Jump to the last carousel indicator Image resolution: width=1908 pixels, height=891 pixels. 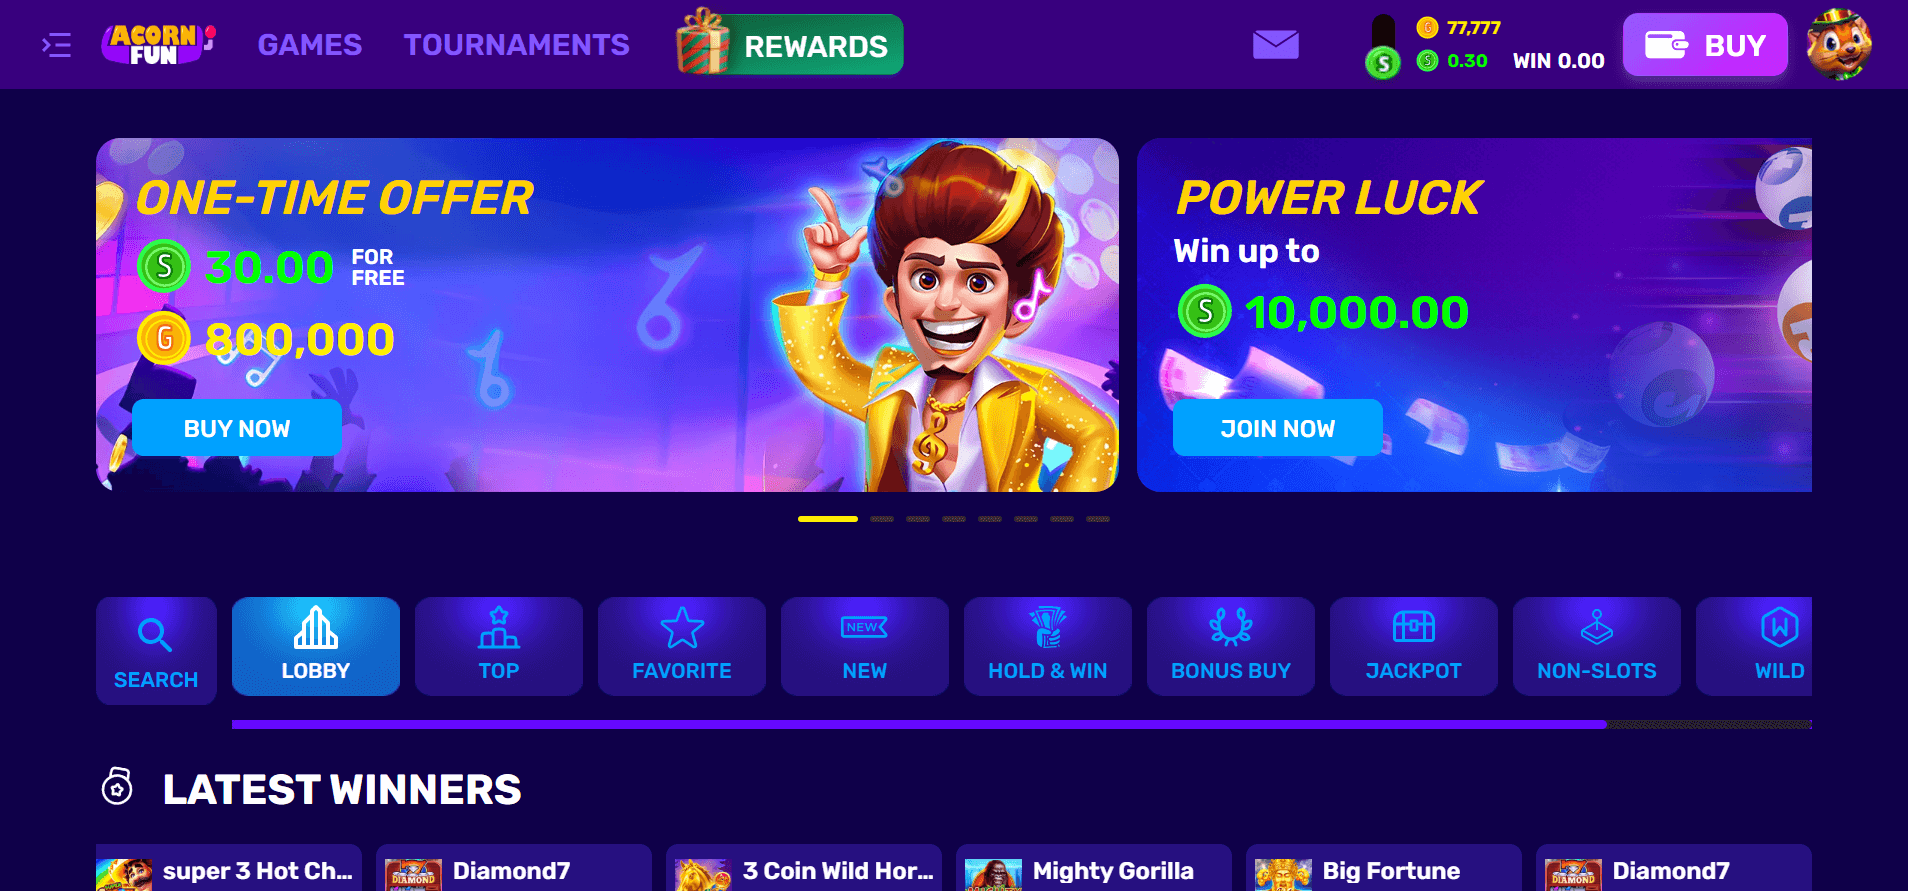[1098, 519]
